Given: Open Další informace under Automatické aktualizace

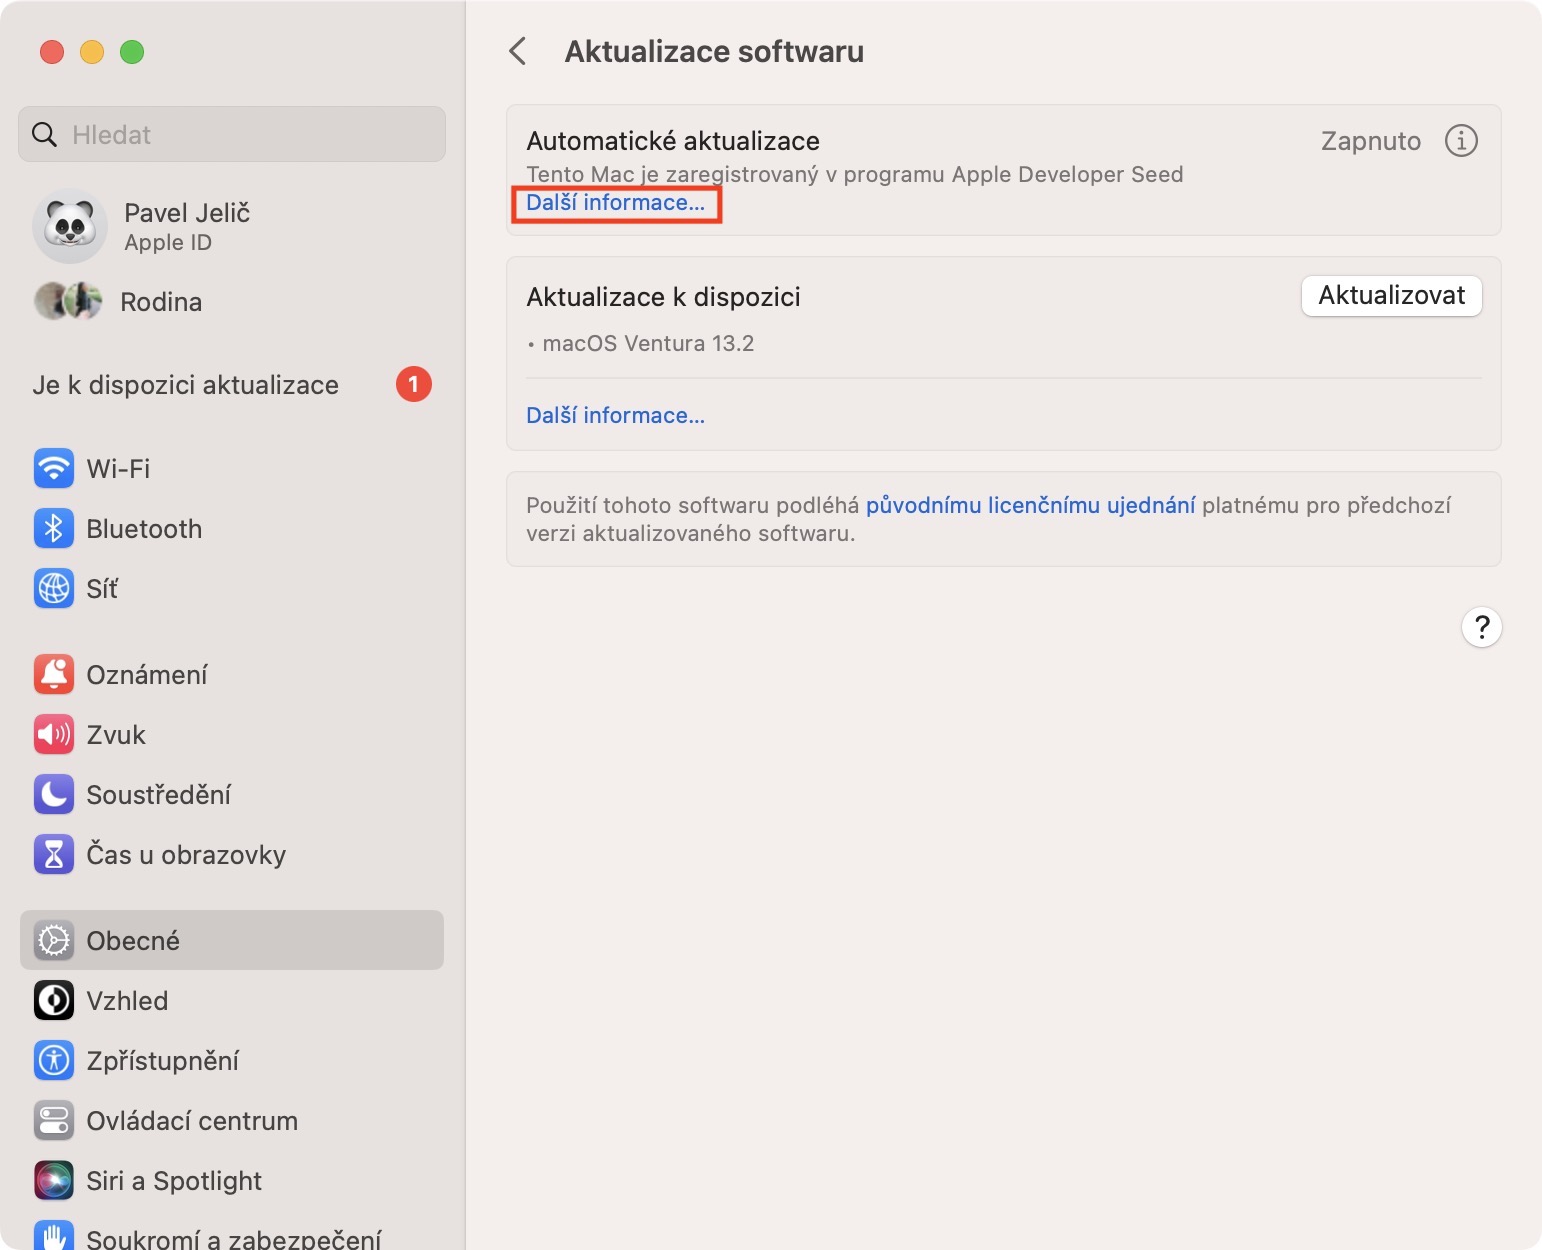Looking at the screenshot, I should pos(615,203).
